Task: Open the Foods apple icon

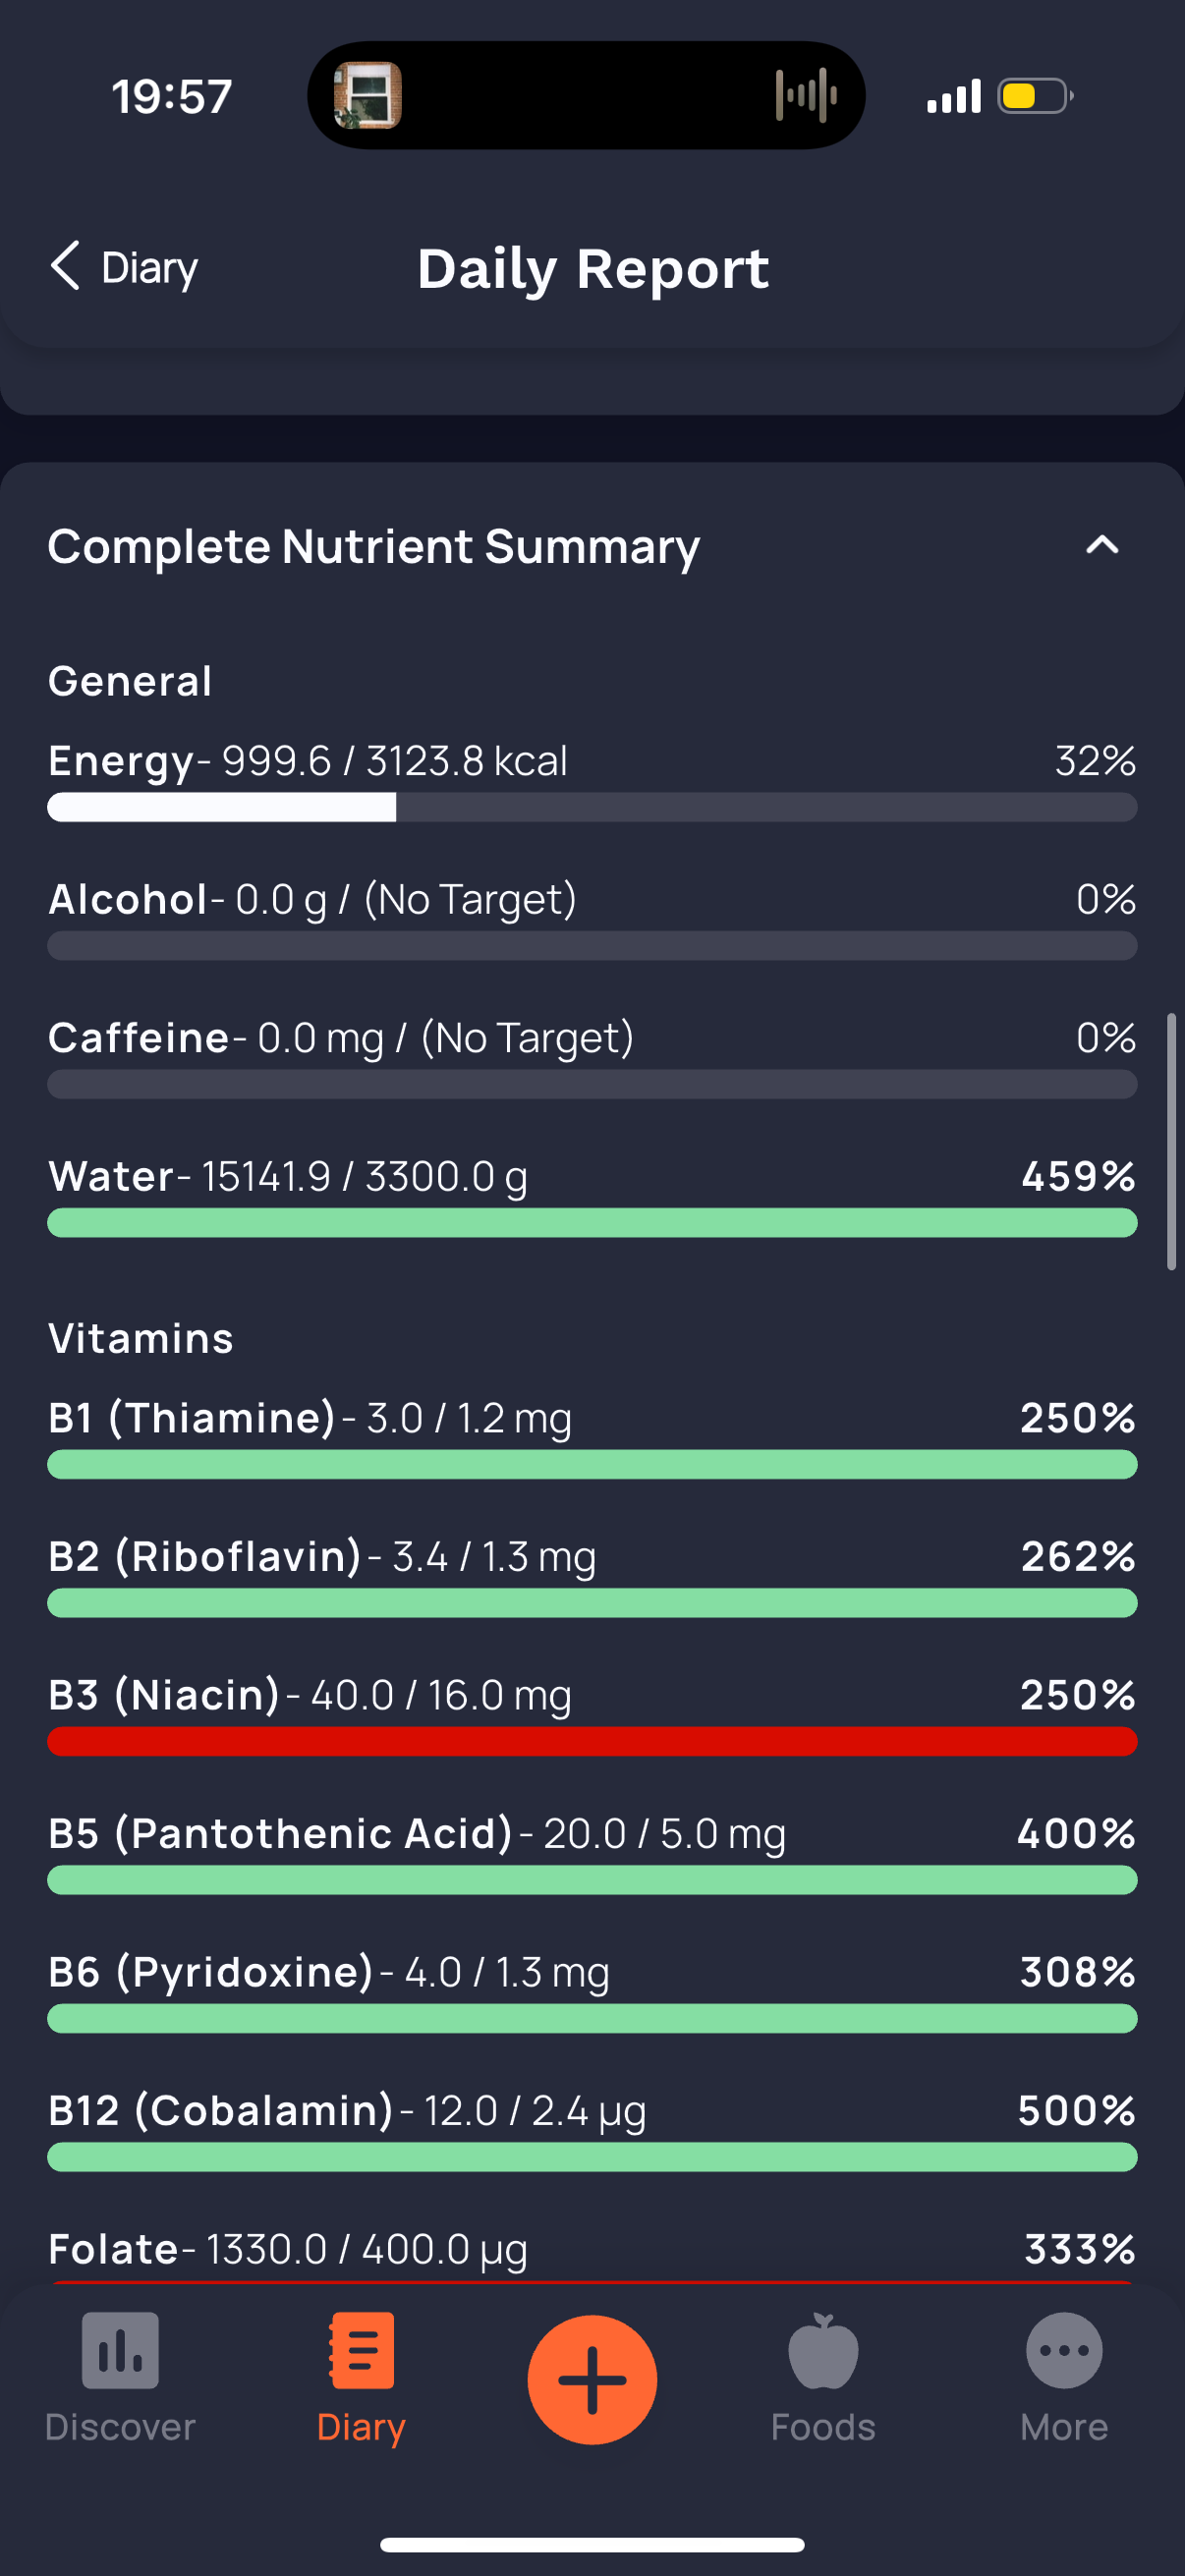Action: tap(823, 2350)
